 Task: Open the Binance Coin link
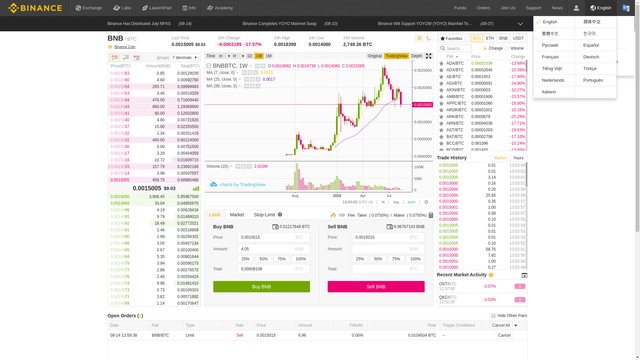[x=124, y=47]
